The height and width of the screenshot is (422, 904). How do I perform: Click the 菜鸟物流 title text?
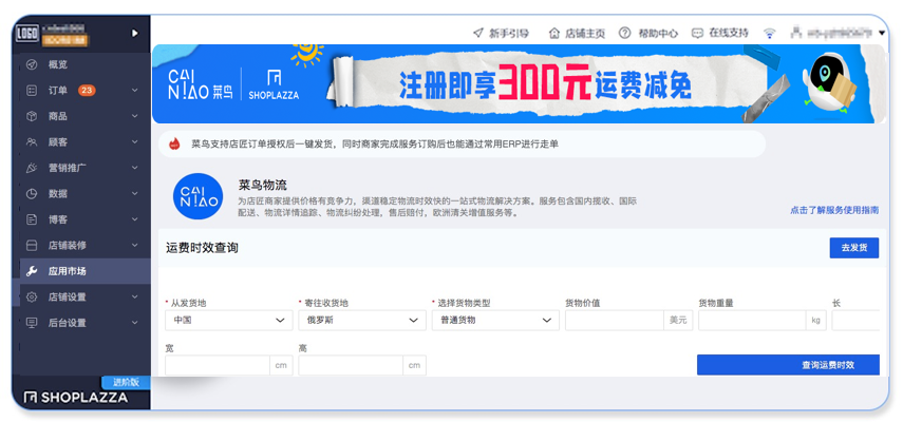[262, 185]
